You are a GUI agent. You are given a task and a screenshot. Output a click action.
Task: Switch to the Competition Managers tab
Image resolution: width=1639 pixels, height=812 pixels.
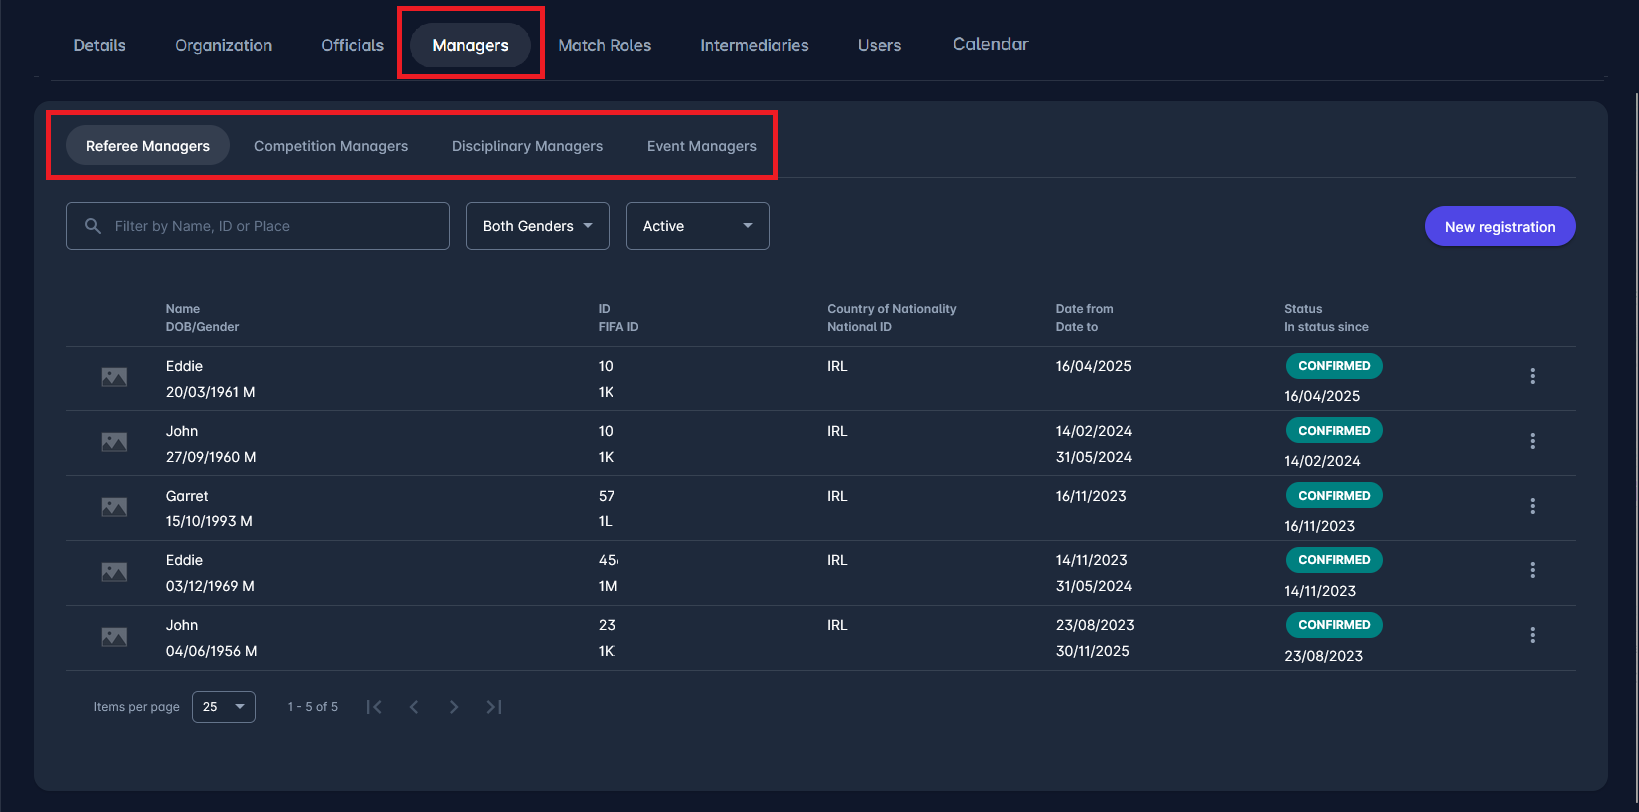pyautogui.click(x=331, y=146)
